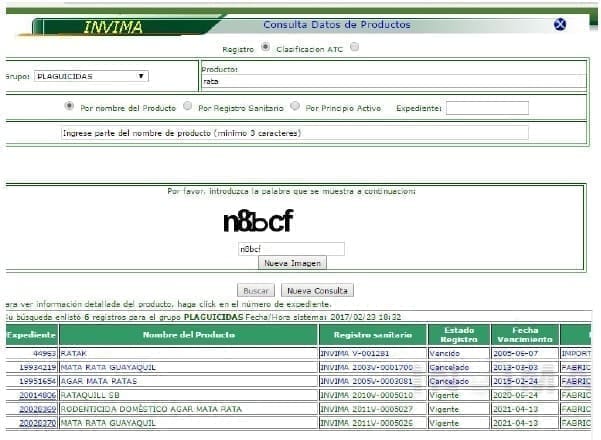Click product name RATAQUILL SB
The height and width of the screenshot is (440, 601).
click(x=90, y=395)
